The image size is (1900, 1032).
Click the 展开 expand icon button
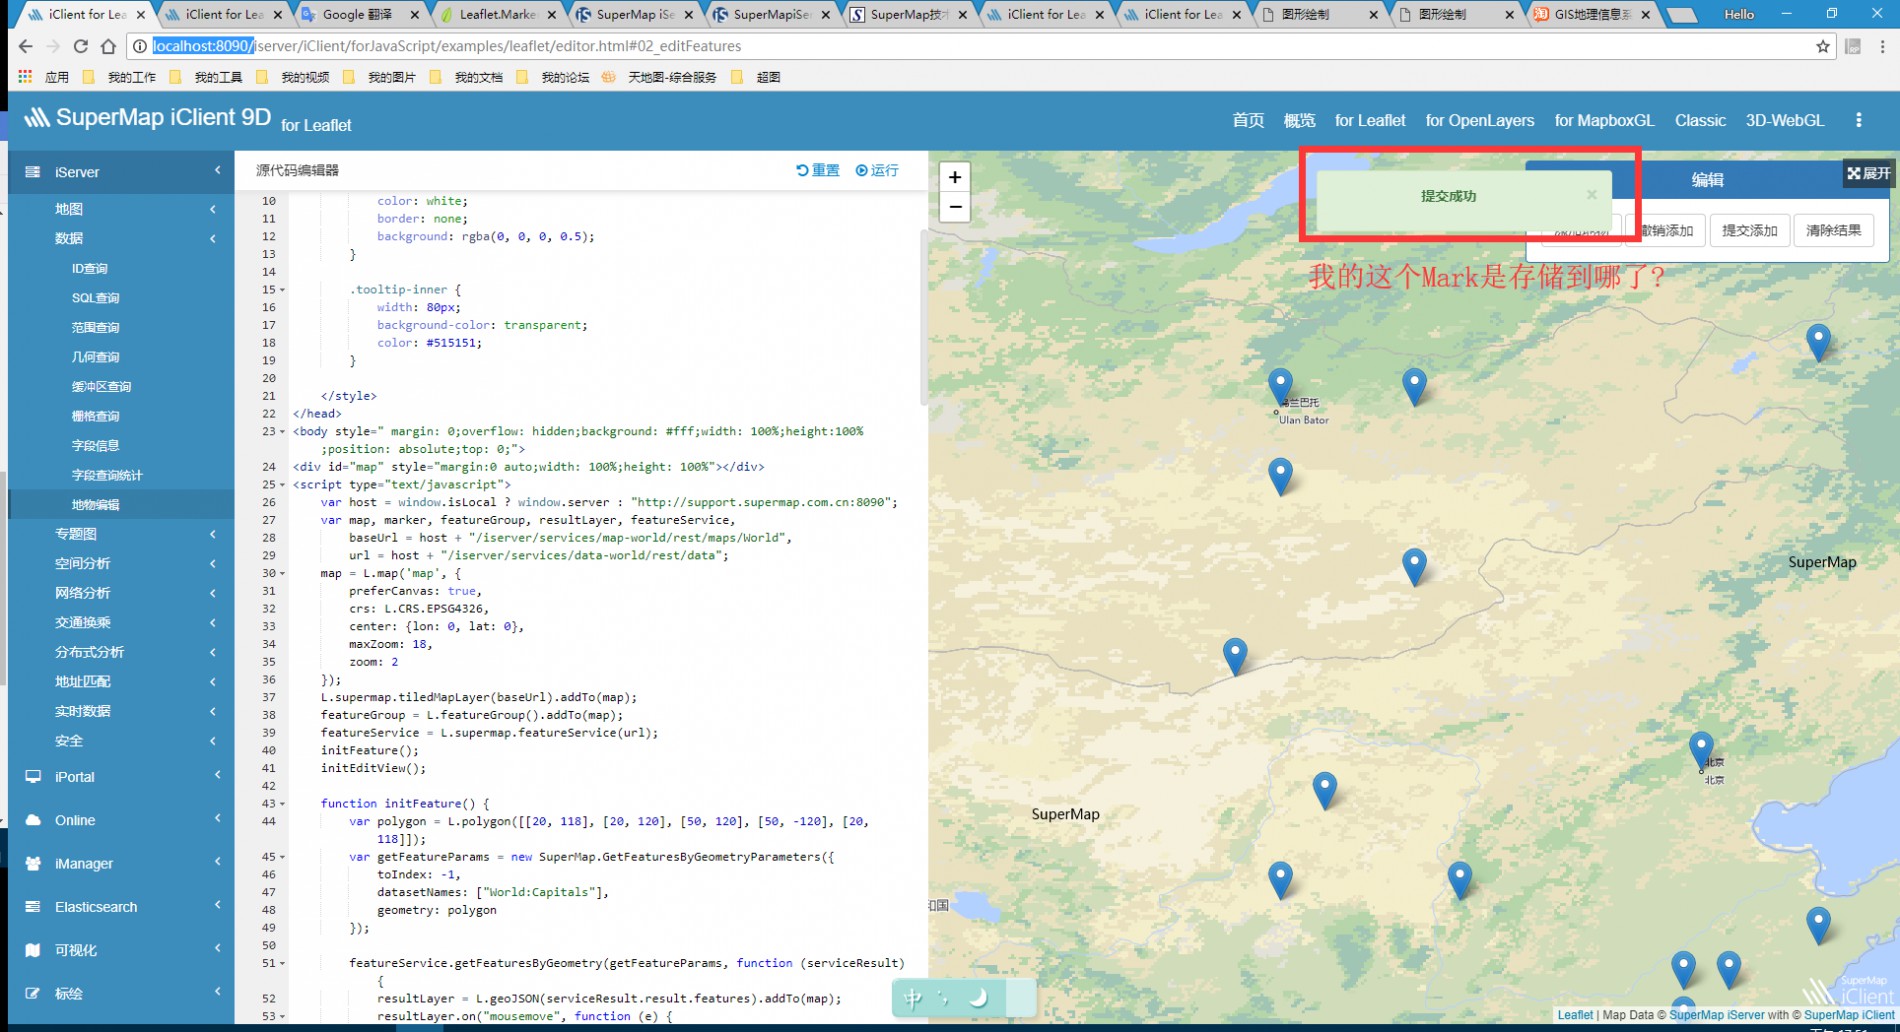click(x=1868, y=173)
